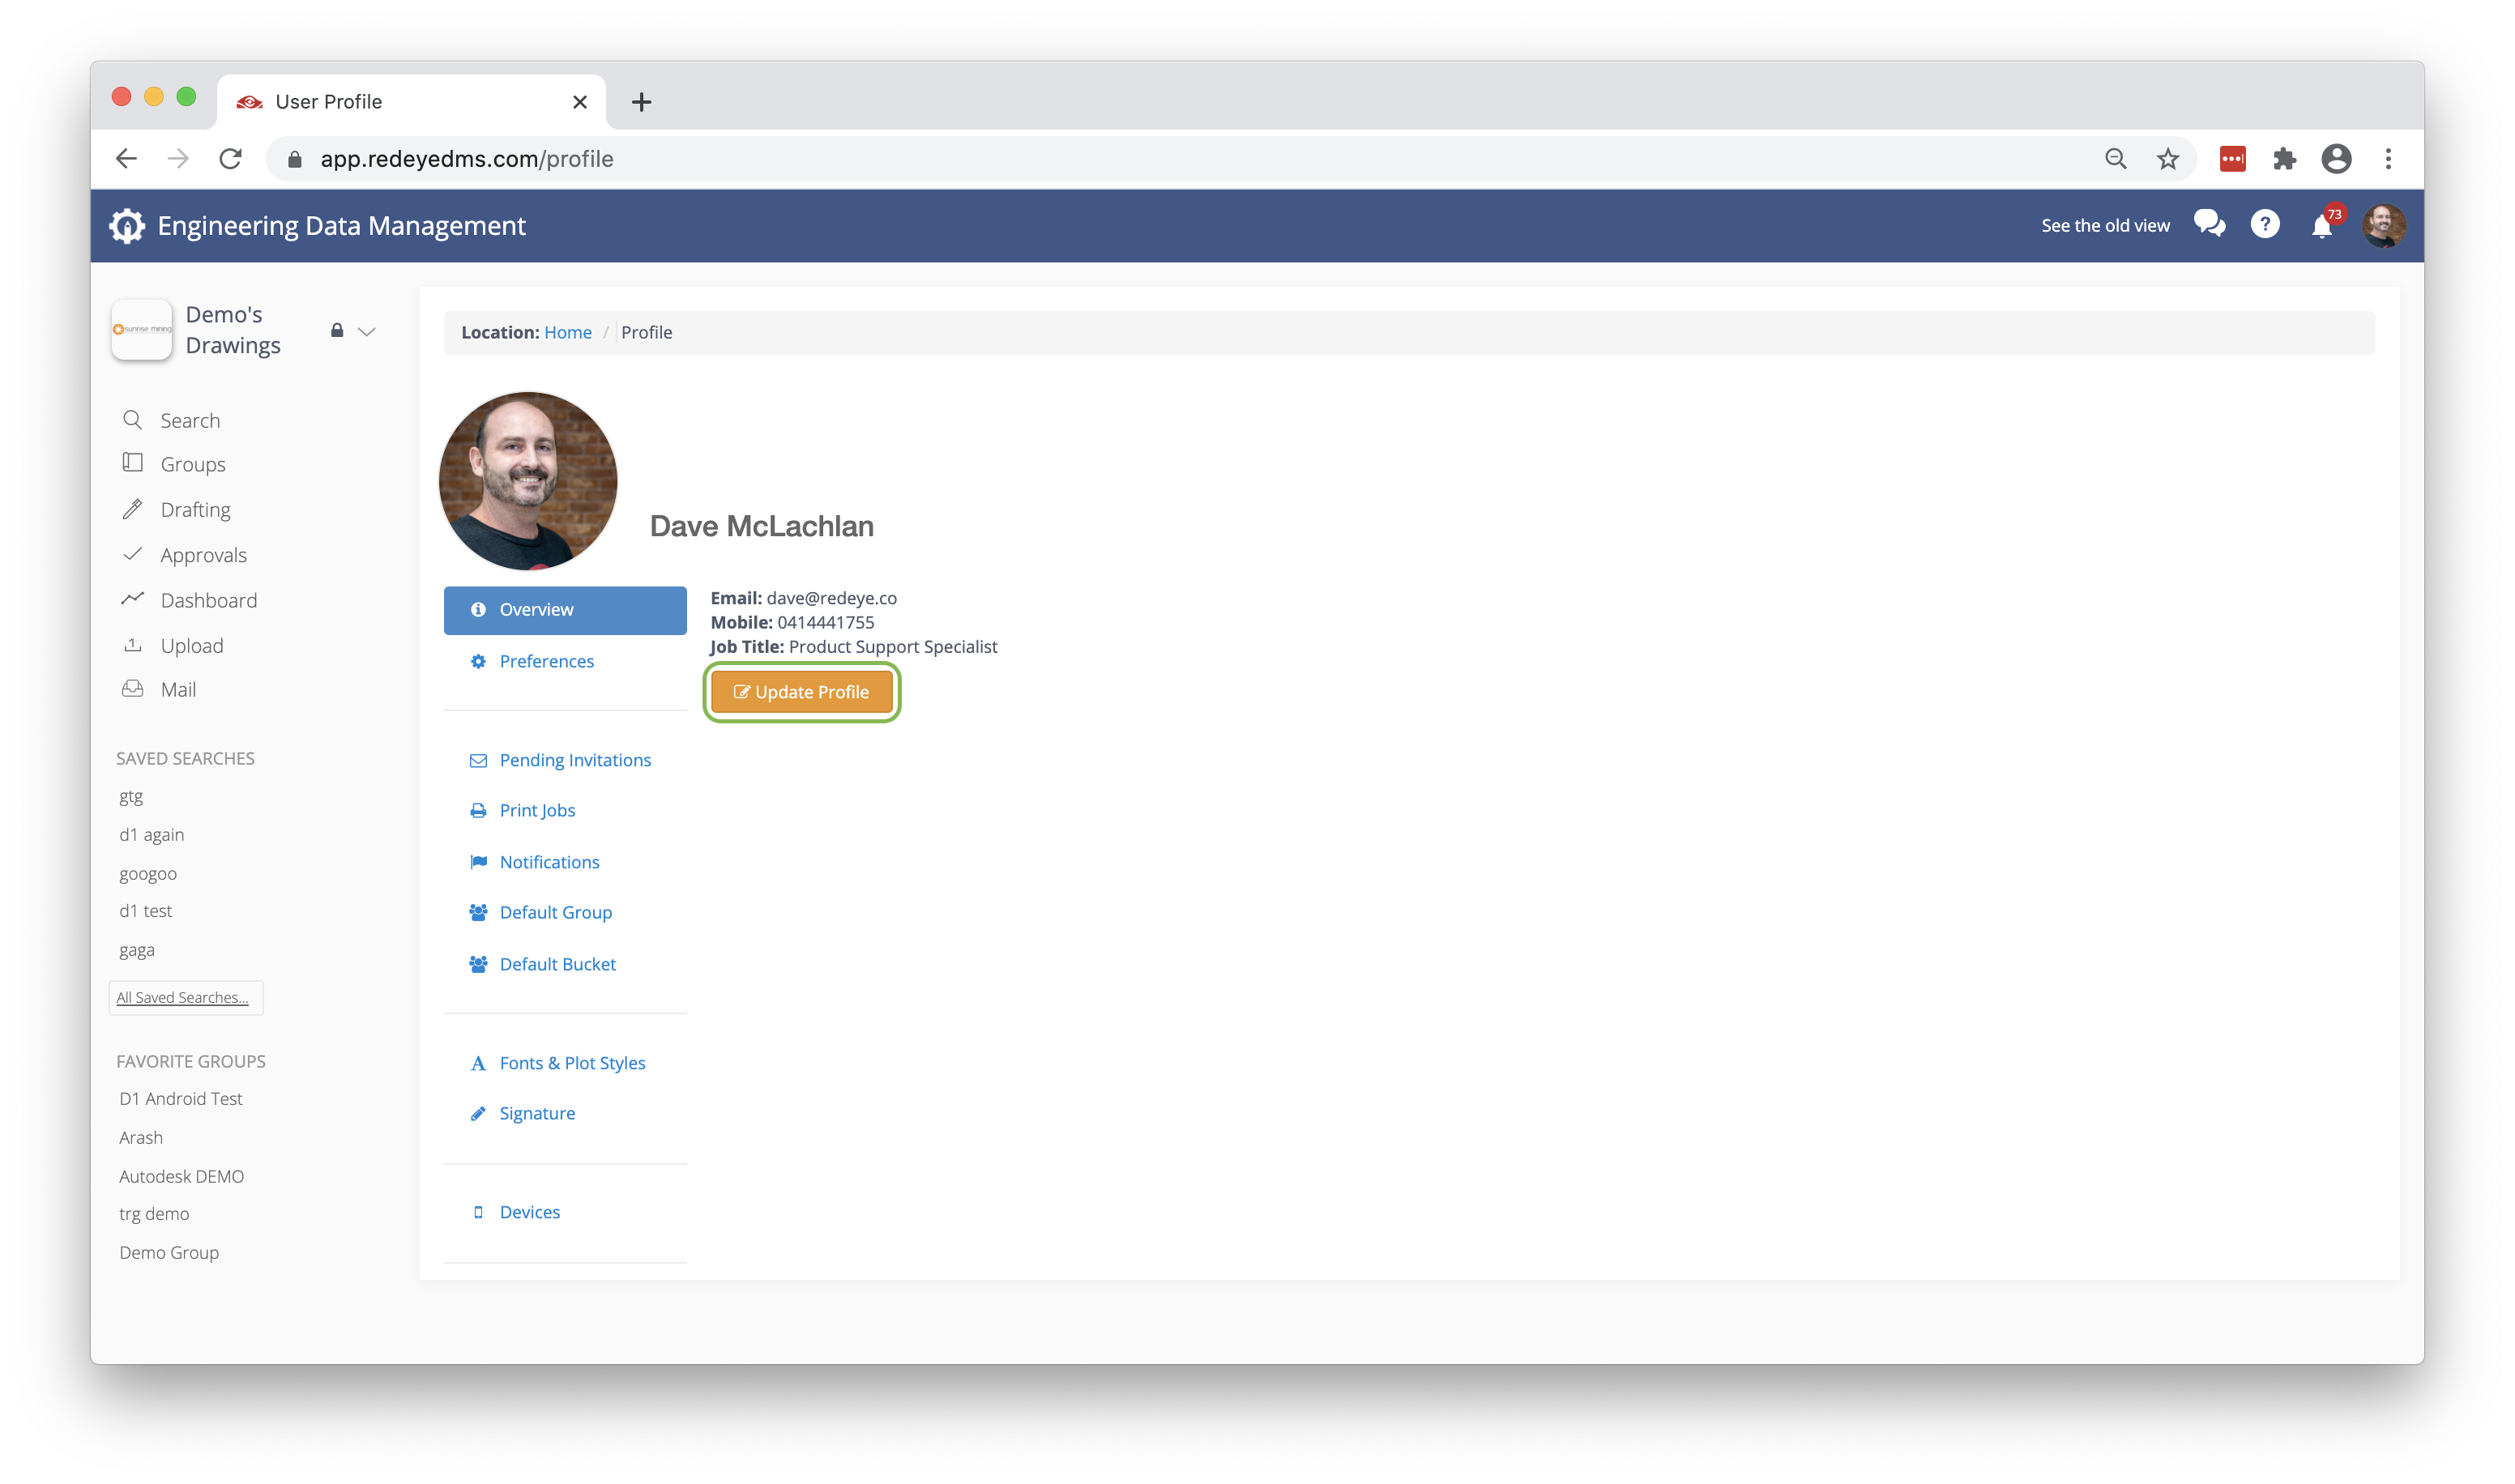This screenshot has height=1484, width=2515.
Task: Open Print Jobs section
Action: 537,811
